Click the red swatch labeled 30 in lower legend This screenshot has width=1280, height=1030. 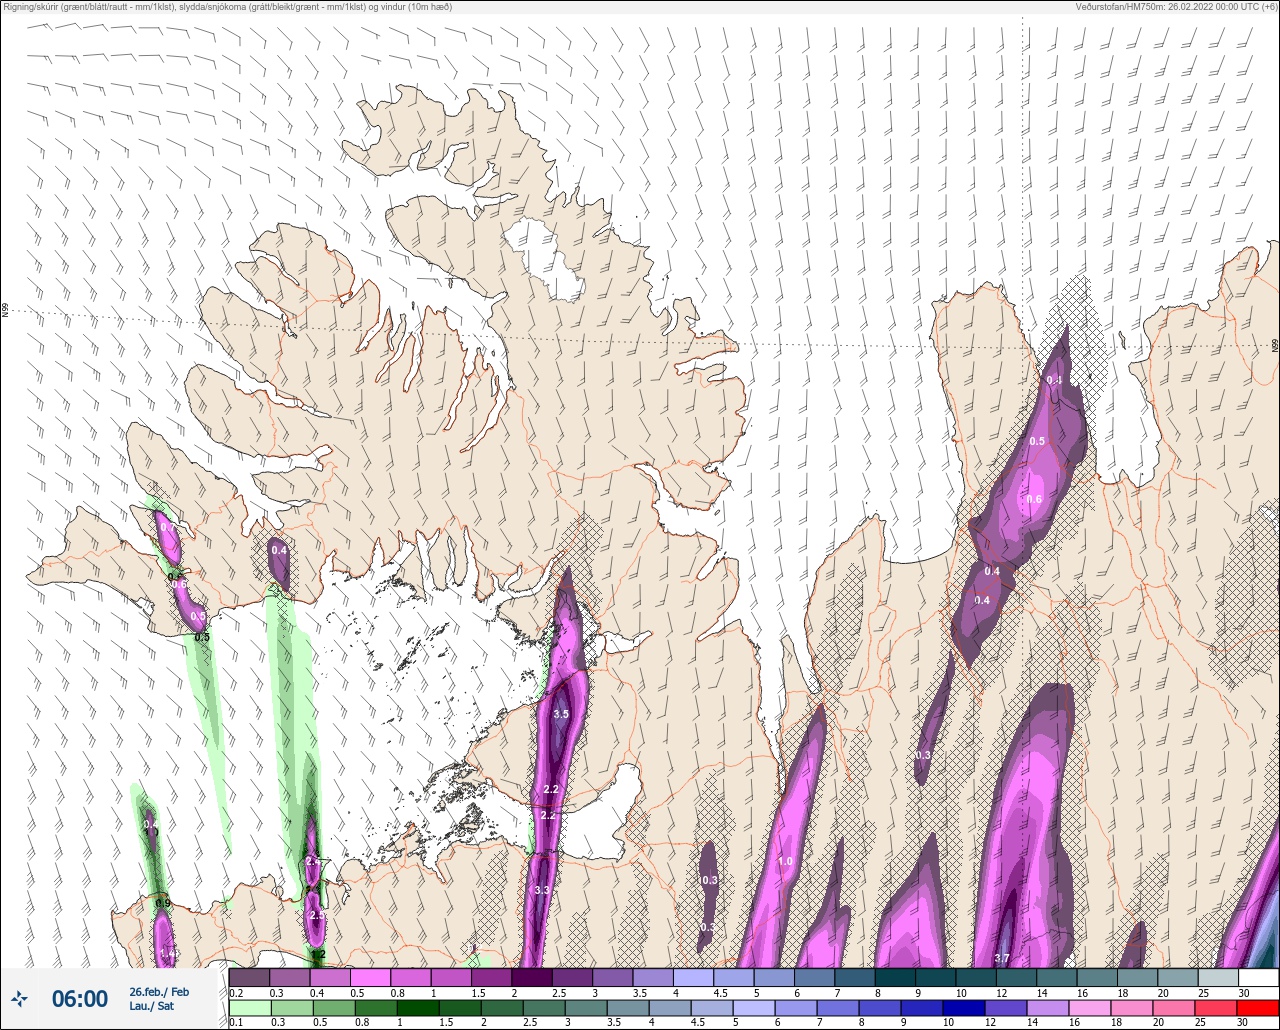click(1258, 1006)
